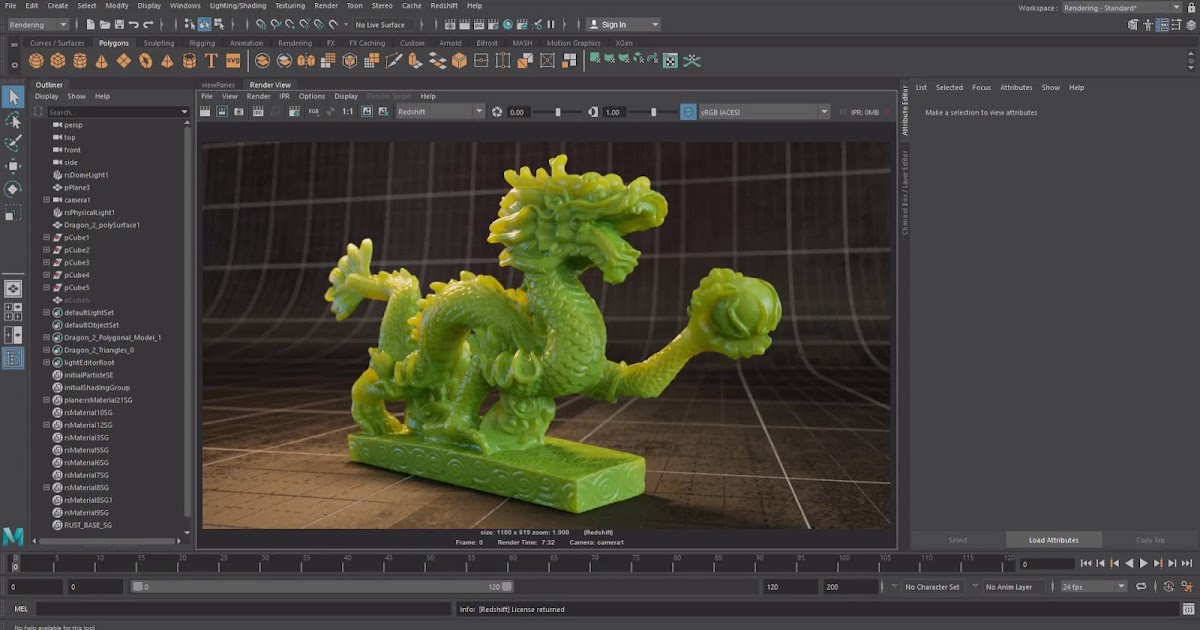Enable snap to grids in the status line
Image resolution: width=1200 pixels, height=630 pixels.
click(260, 24)
